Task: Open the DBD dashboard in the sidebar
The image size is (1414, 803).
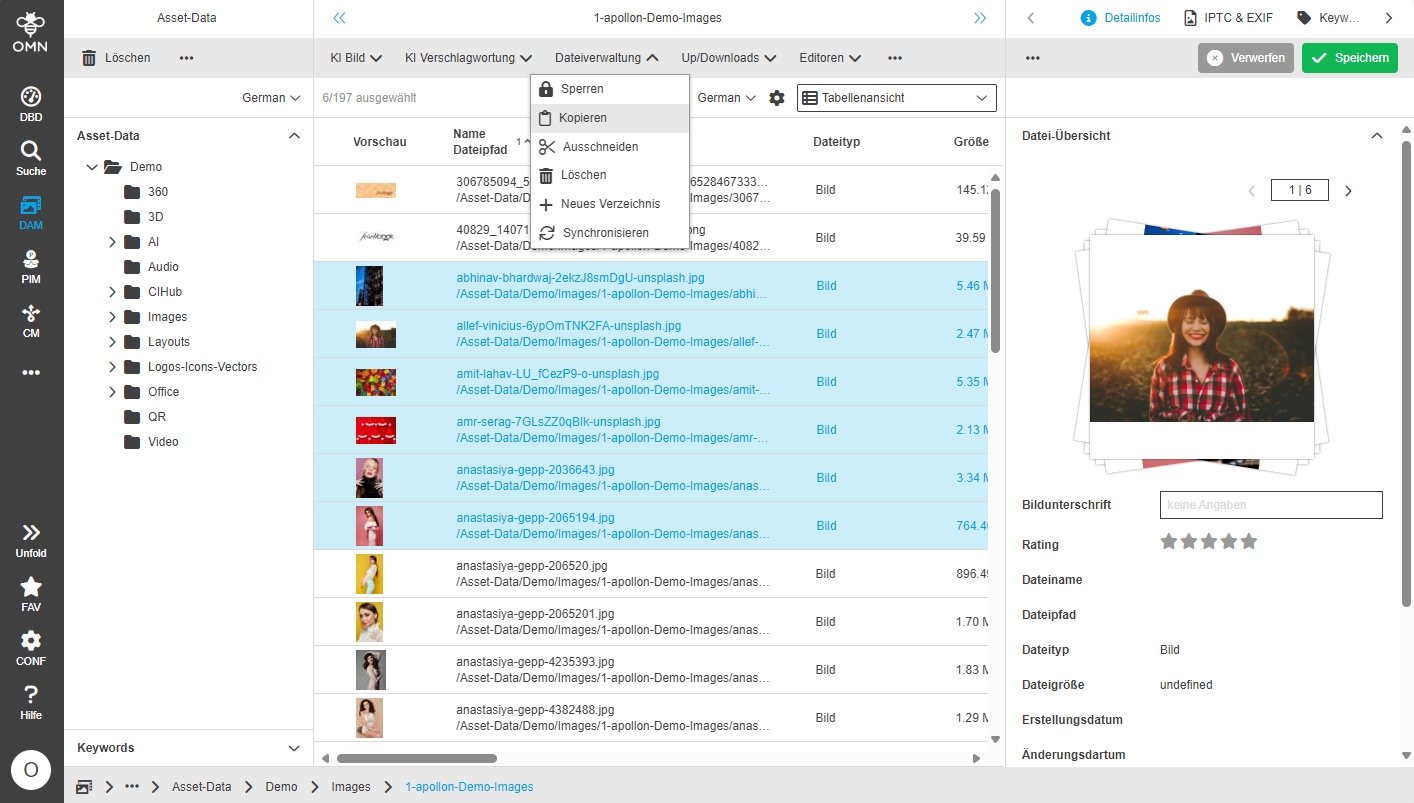Action: (31, 104)
